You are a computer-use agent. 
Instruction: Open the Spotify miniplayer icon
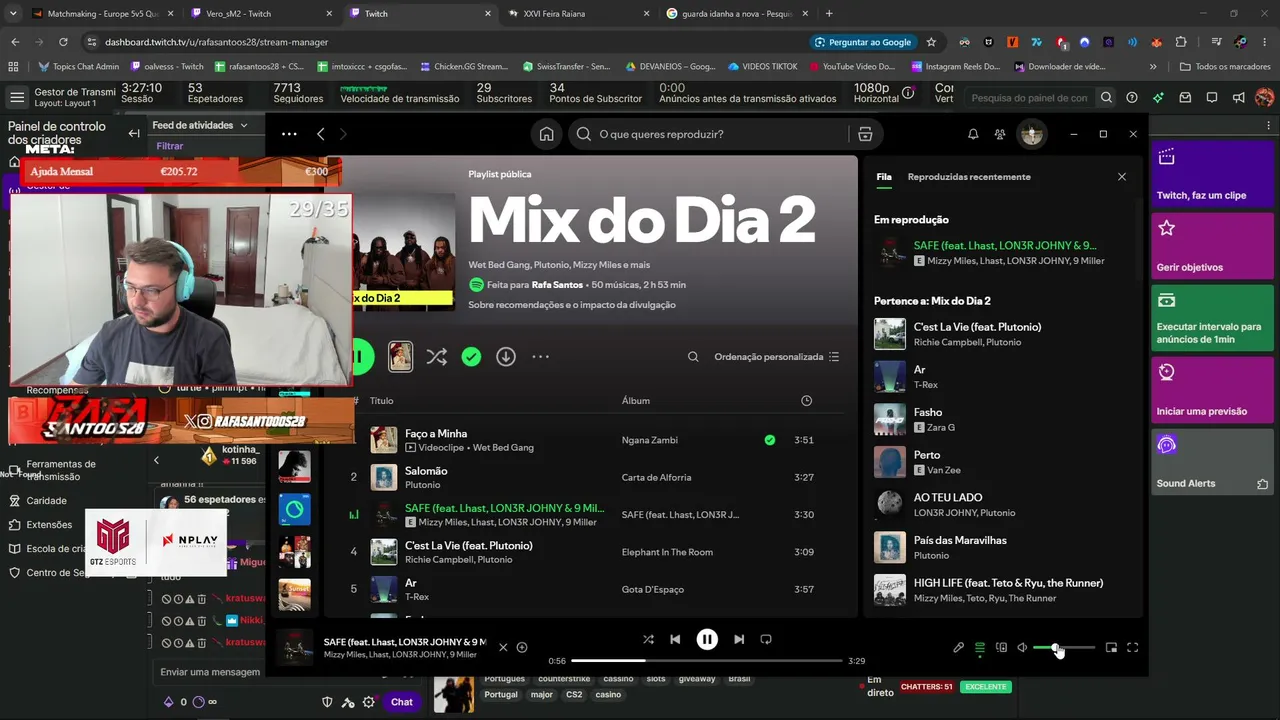point(1111,648)
